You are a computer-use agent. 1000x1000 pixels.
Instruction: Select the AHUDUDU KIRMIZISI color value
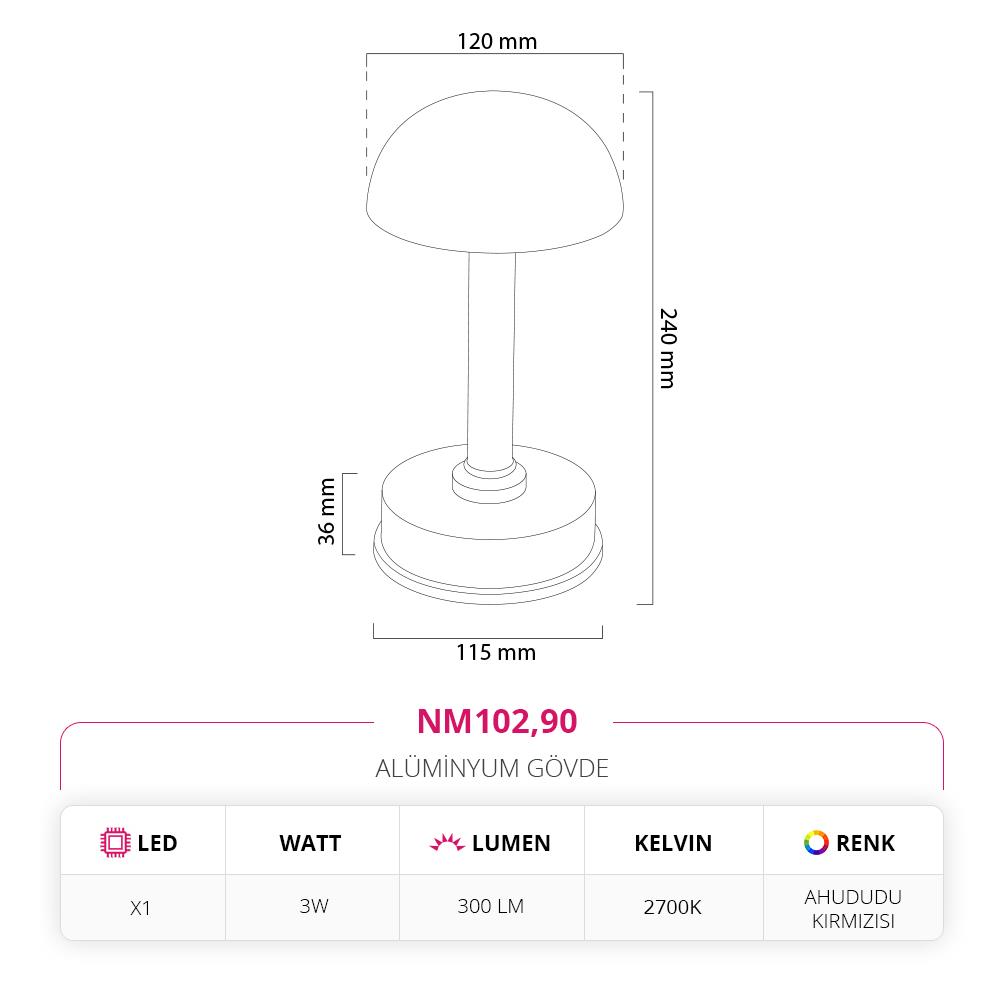tap(853, 909)
